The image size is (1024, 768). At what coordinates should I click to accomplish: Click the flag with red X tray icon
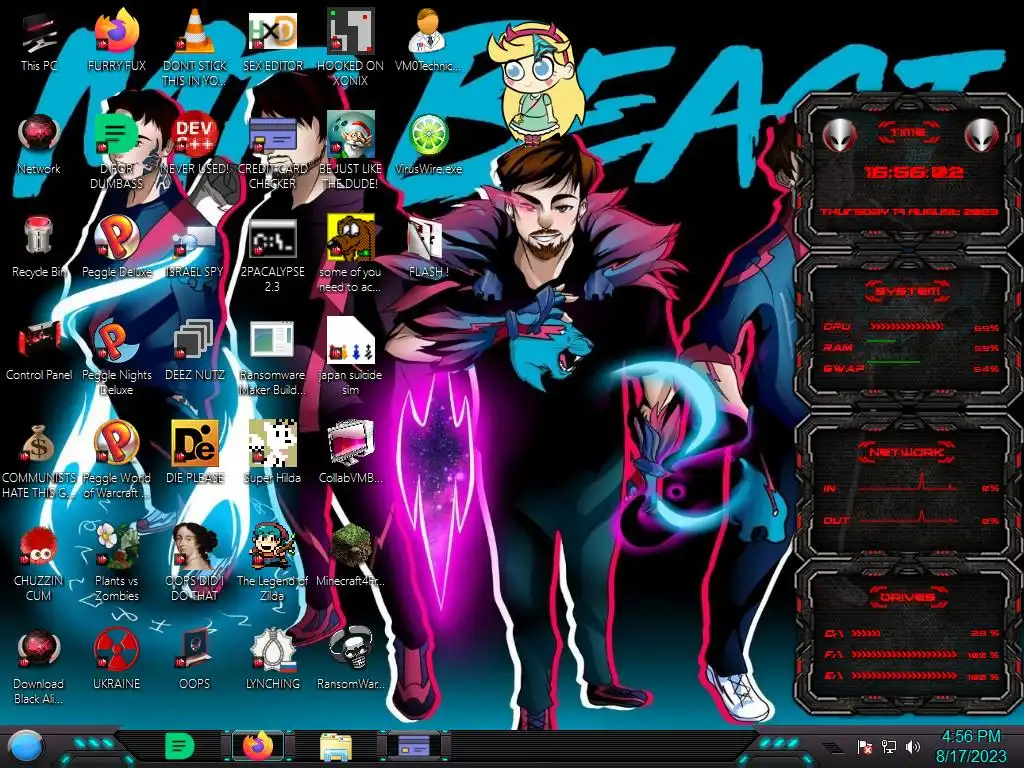tap(865, 747)
